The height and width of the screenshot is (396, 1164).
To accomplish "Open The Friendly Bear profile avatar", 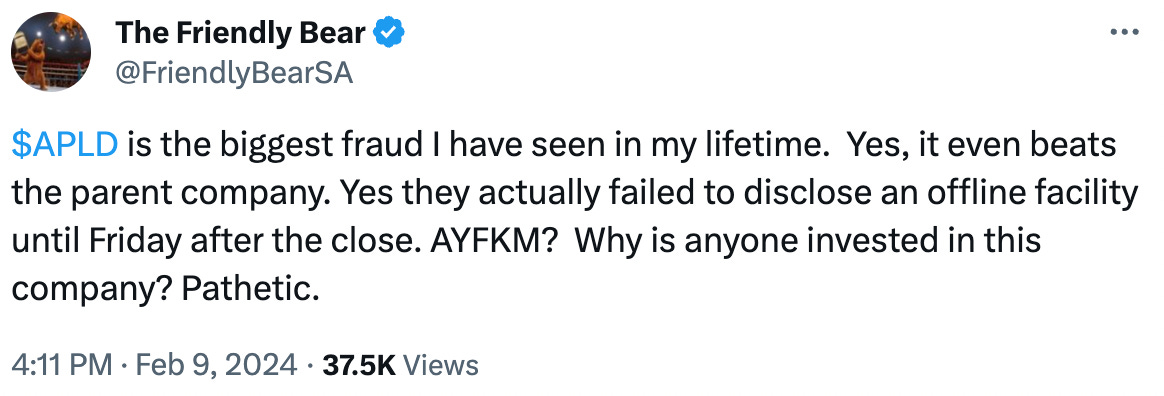I will [x=51, y=51].
